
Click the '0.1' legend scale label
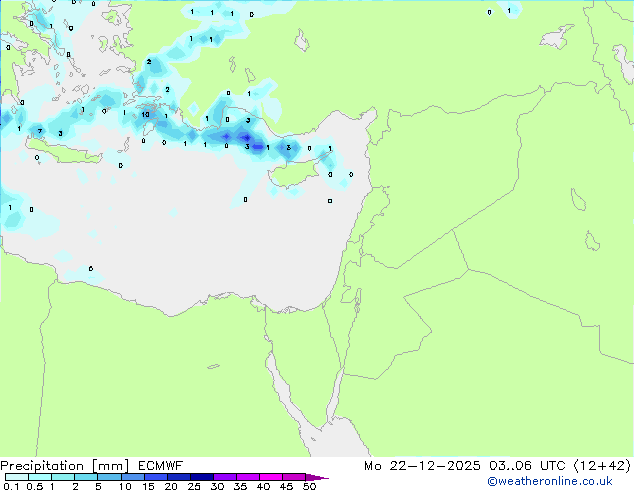11,486
